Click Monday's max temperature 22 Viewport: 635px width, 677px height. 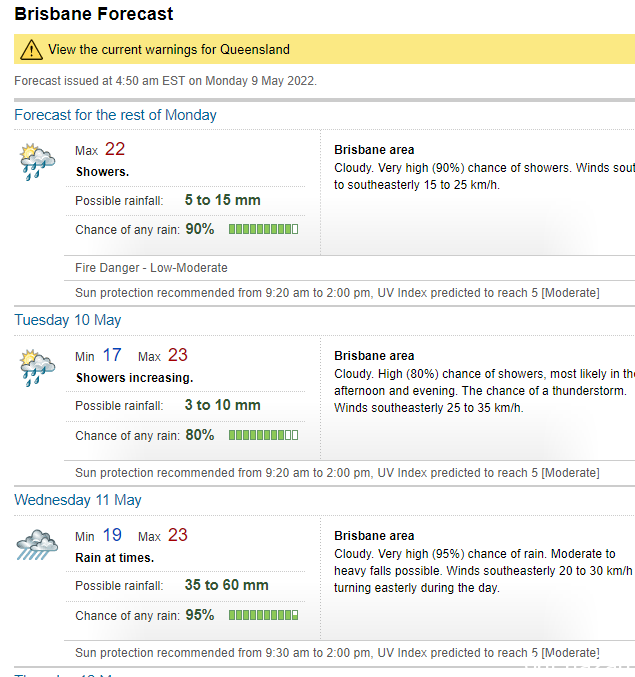coord(115,149)
